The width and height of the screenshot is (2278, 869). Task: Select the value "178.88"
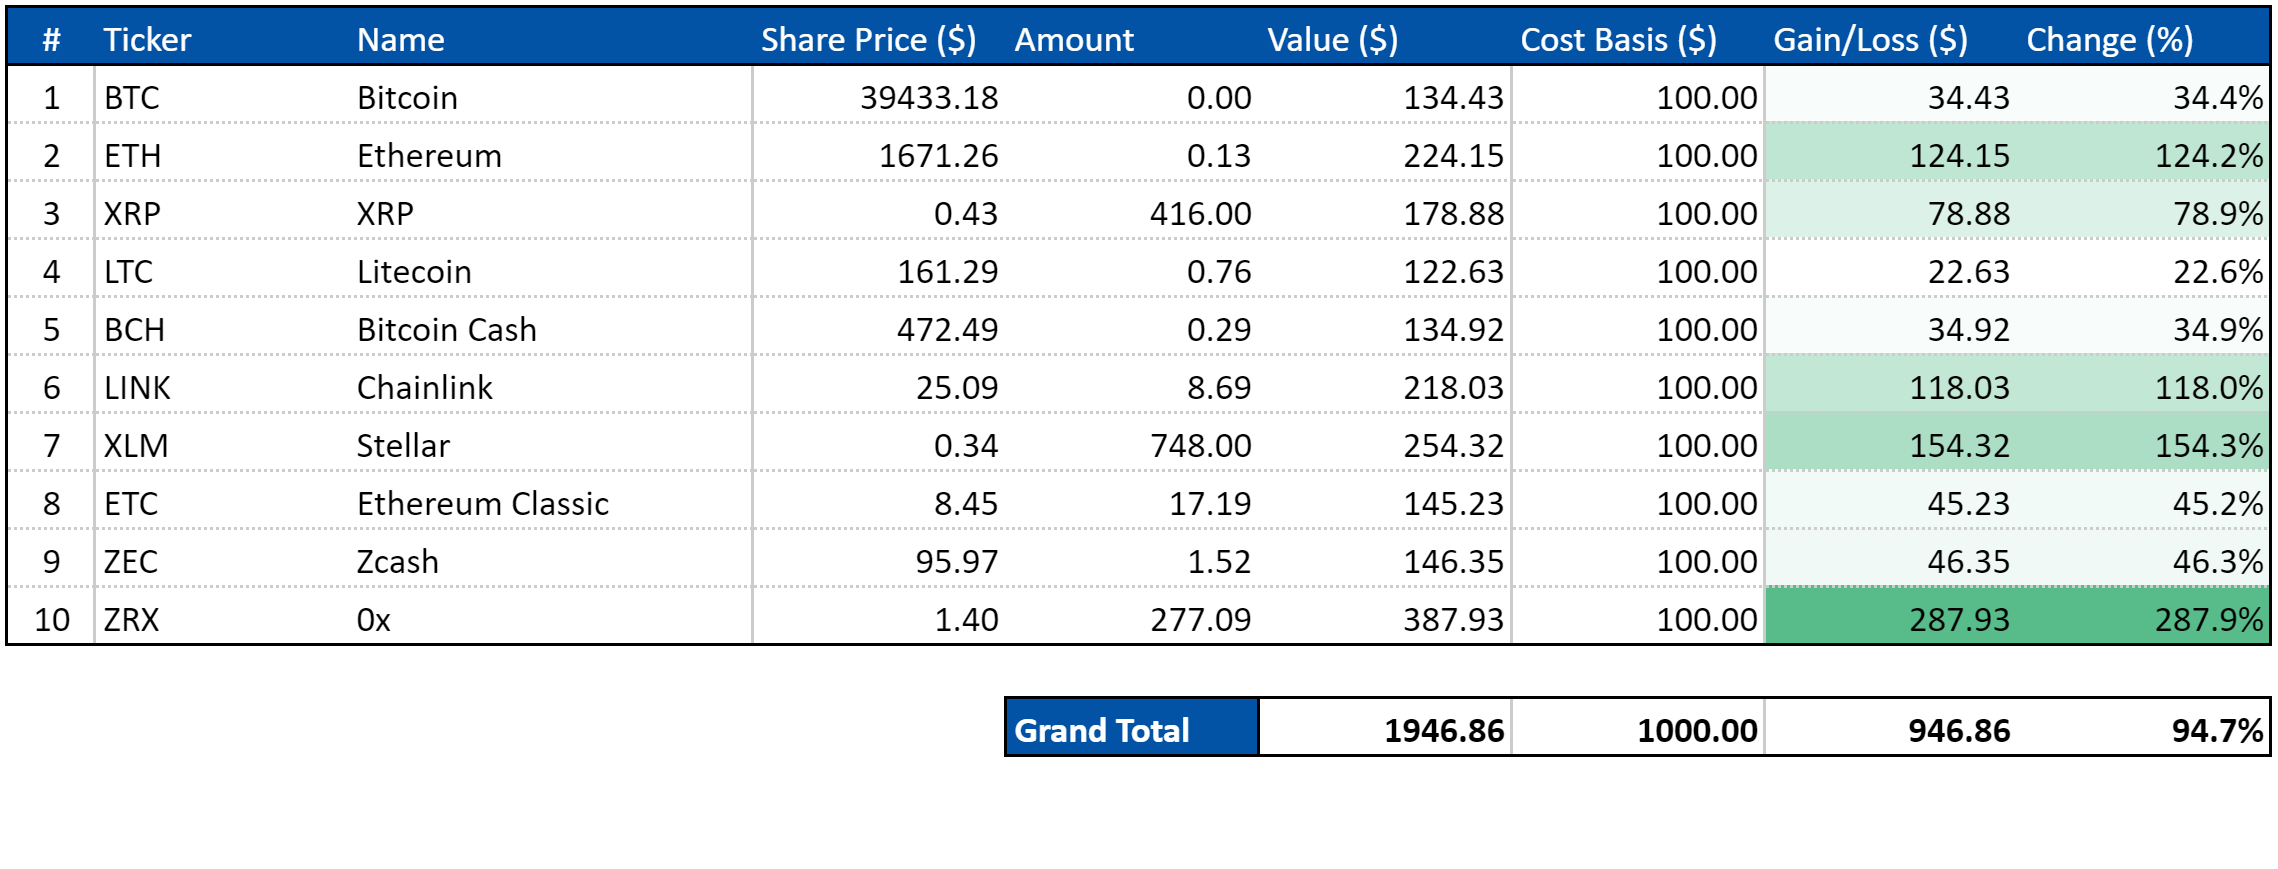(1454, 214)
